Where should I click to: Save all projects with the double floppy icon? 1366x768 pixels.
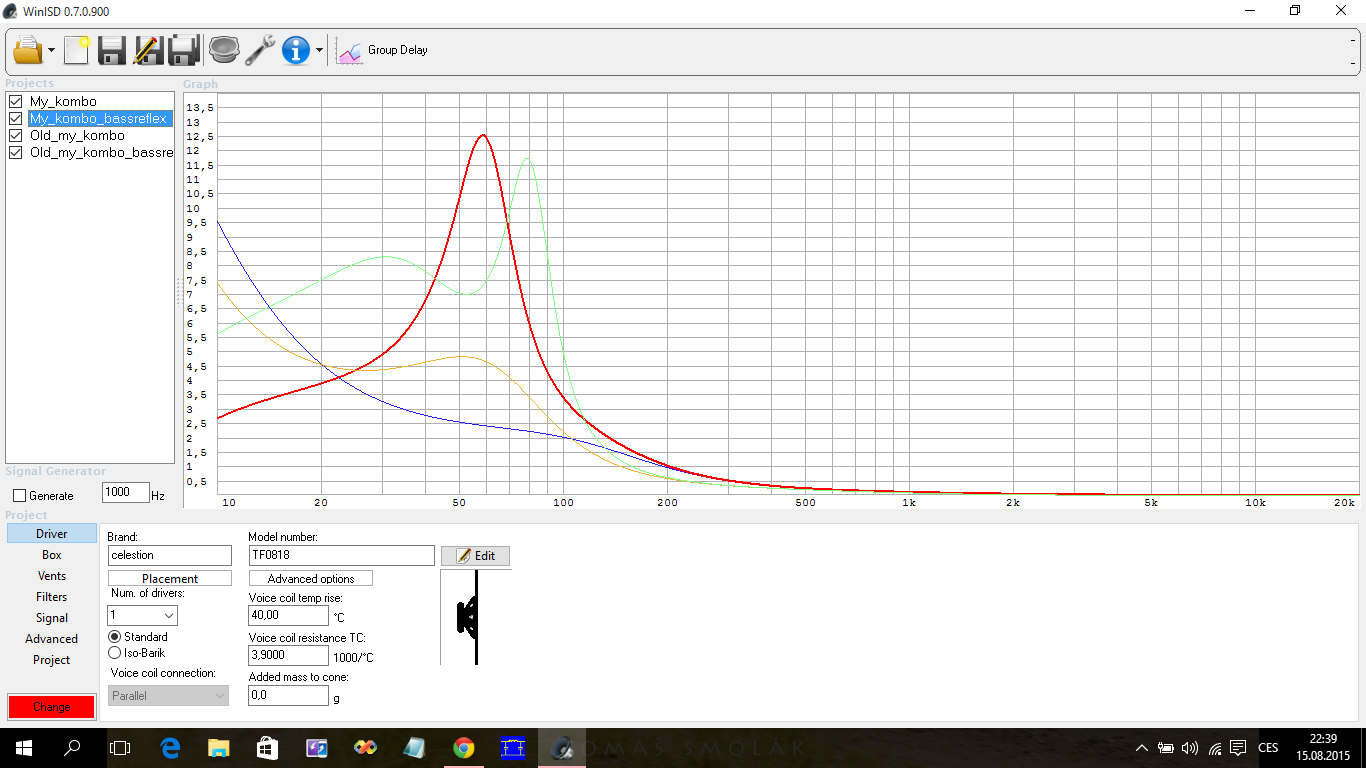tap(184, 50)
